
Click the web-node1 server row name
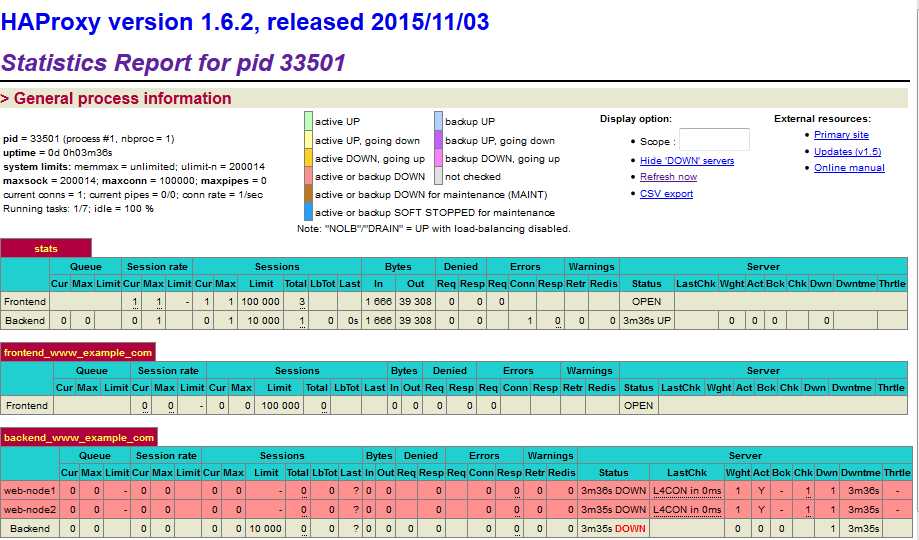29,491
